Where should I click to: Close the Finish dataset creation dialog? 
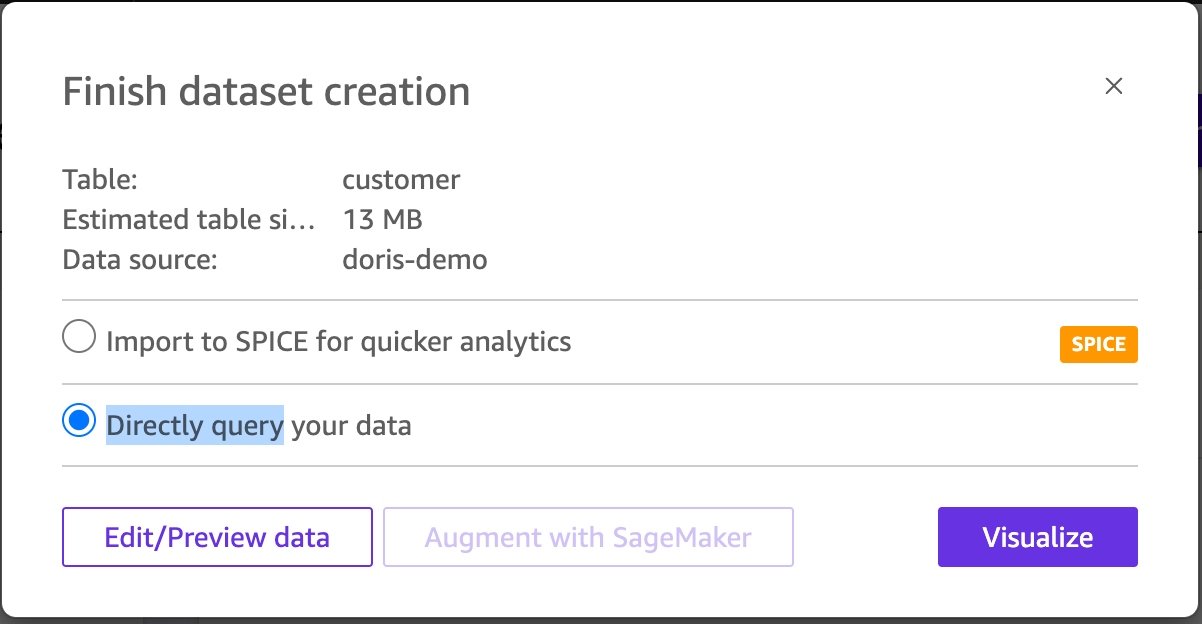coord(1114,86)
